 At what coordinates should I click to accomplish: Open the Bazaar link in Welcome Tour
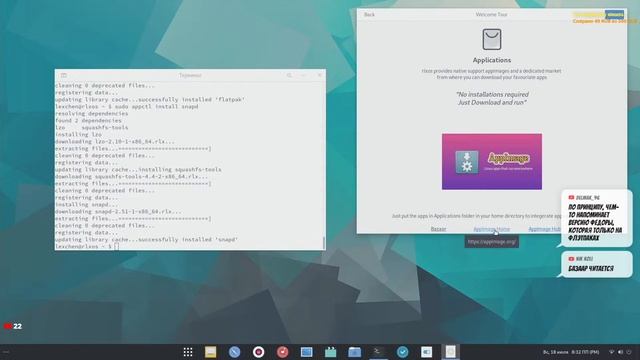coord(438,229)
